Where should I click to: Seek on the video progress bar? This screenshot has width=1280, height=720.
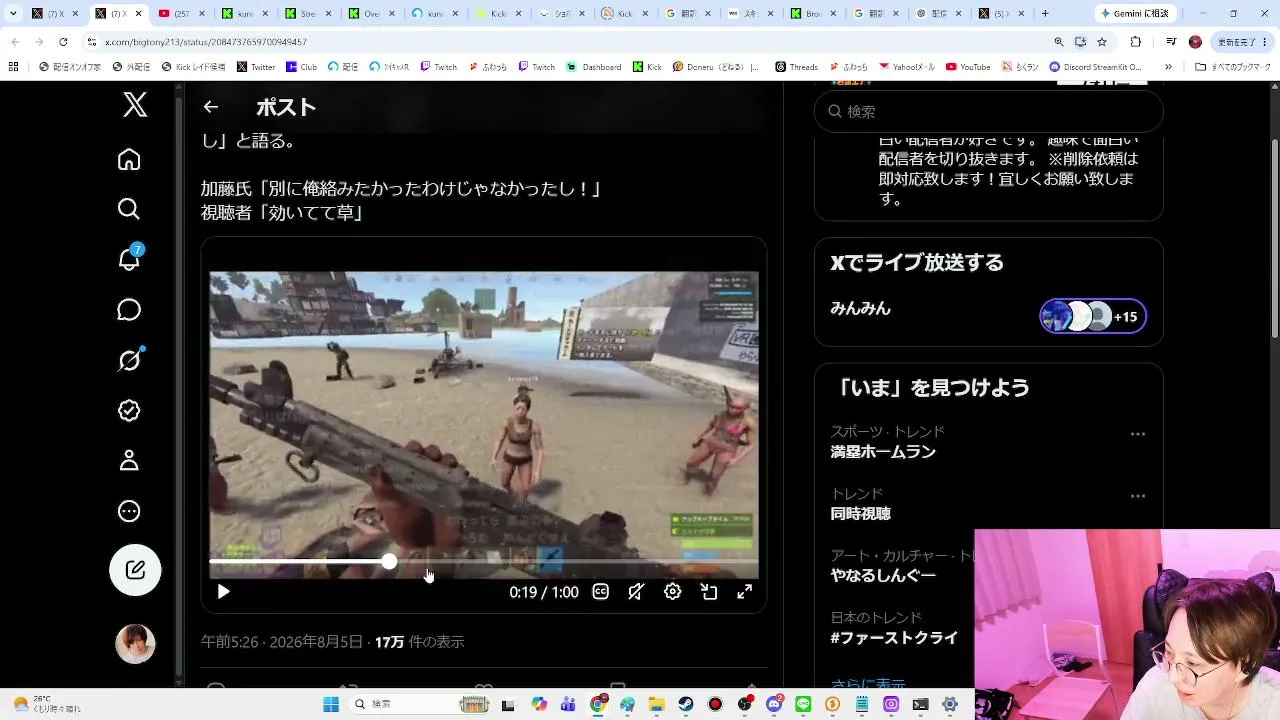coord(483,562)
